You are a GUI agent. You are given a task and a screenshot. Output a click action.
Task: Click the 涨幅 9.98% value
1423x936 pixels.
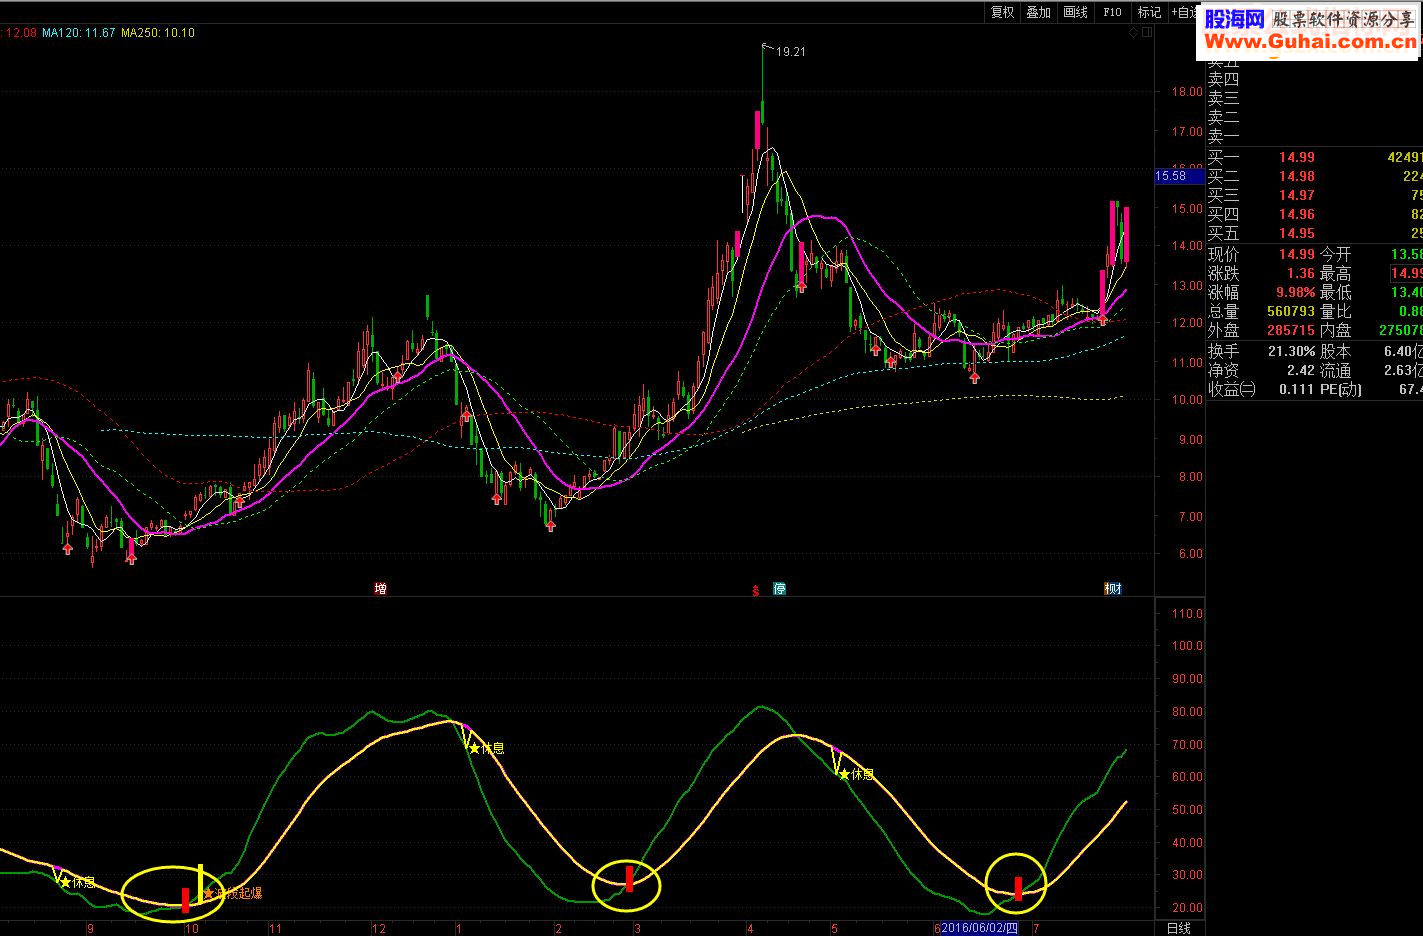point(1295,292)
